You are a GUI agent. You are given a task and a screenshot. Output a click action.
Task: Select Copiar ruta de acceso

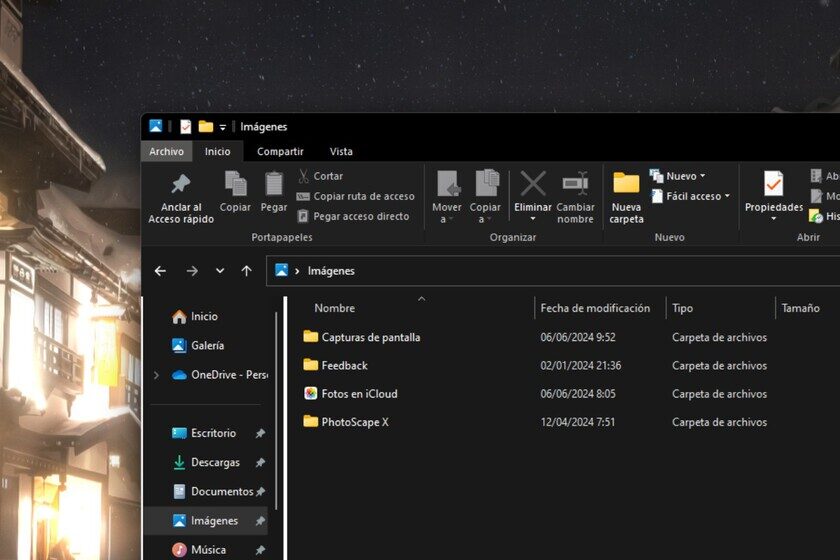(356, 196)
